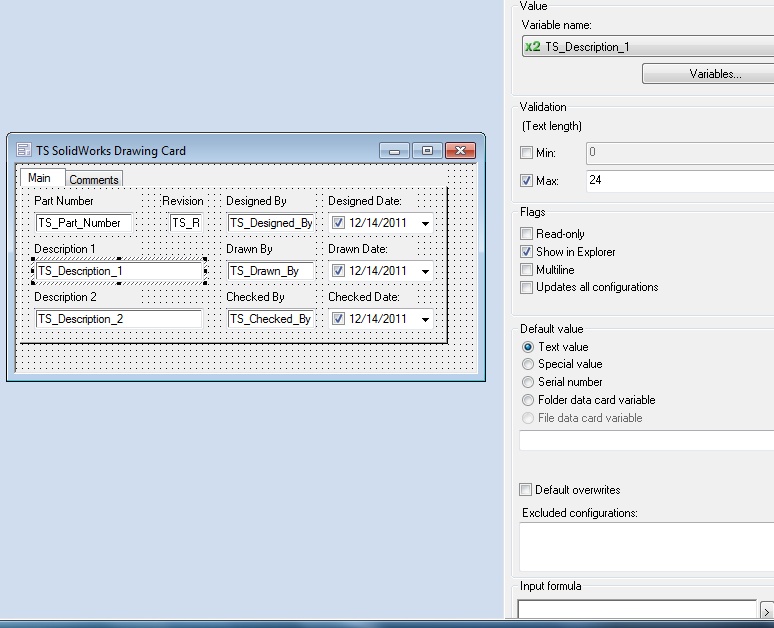
Task: Check Updates all configurations
Action: coord(527,287)
